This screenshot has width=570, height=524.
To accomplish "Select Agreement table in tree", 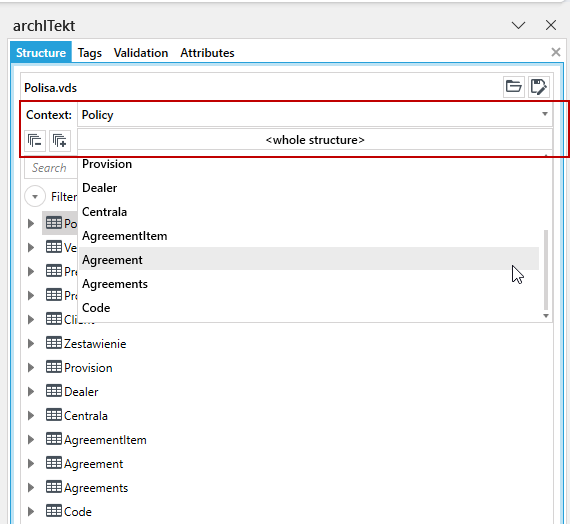I will tap(84, 464).
